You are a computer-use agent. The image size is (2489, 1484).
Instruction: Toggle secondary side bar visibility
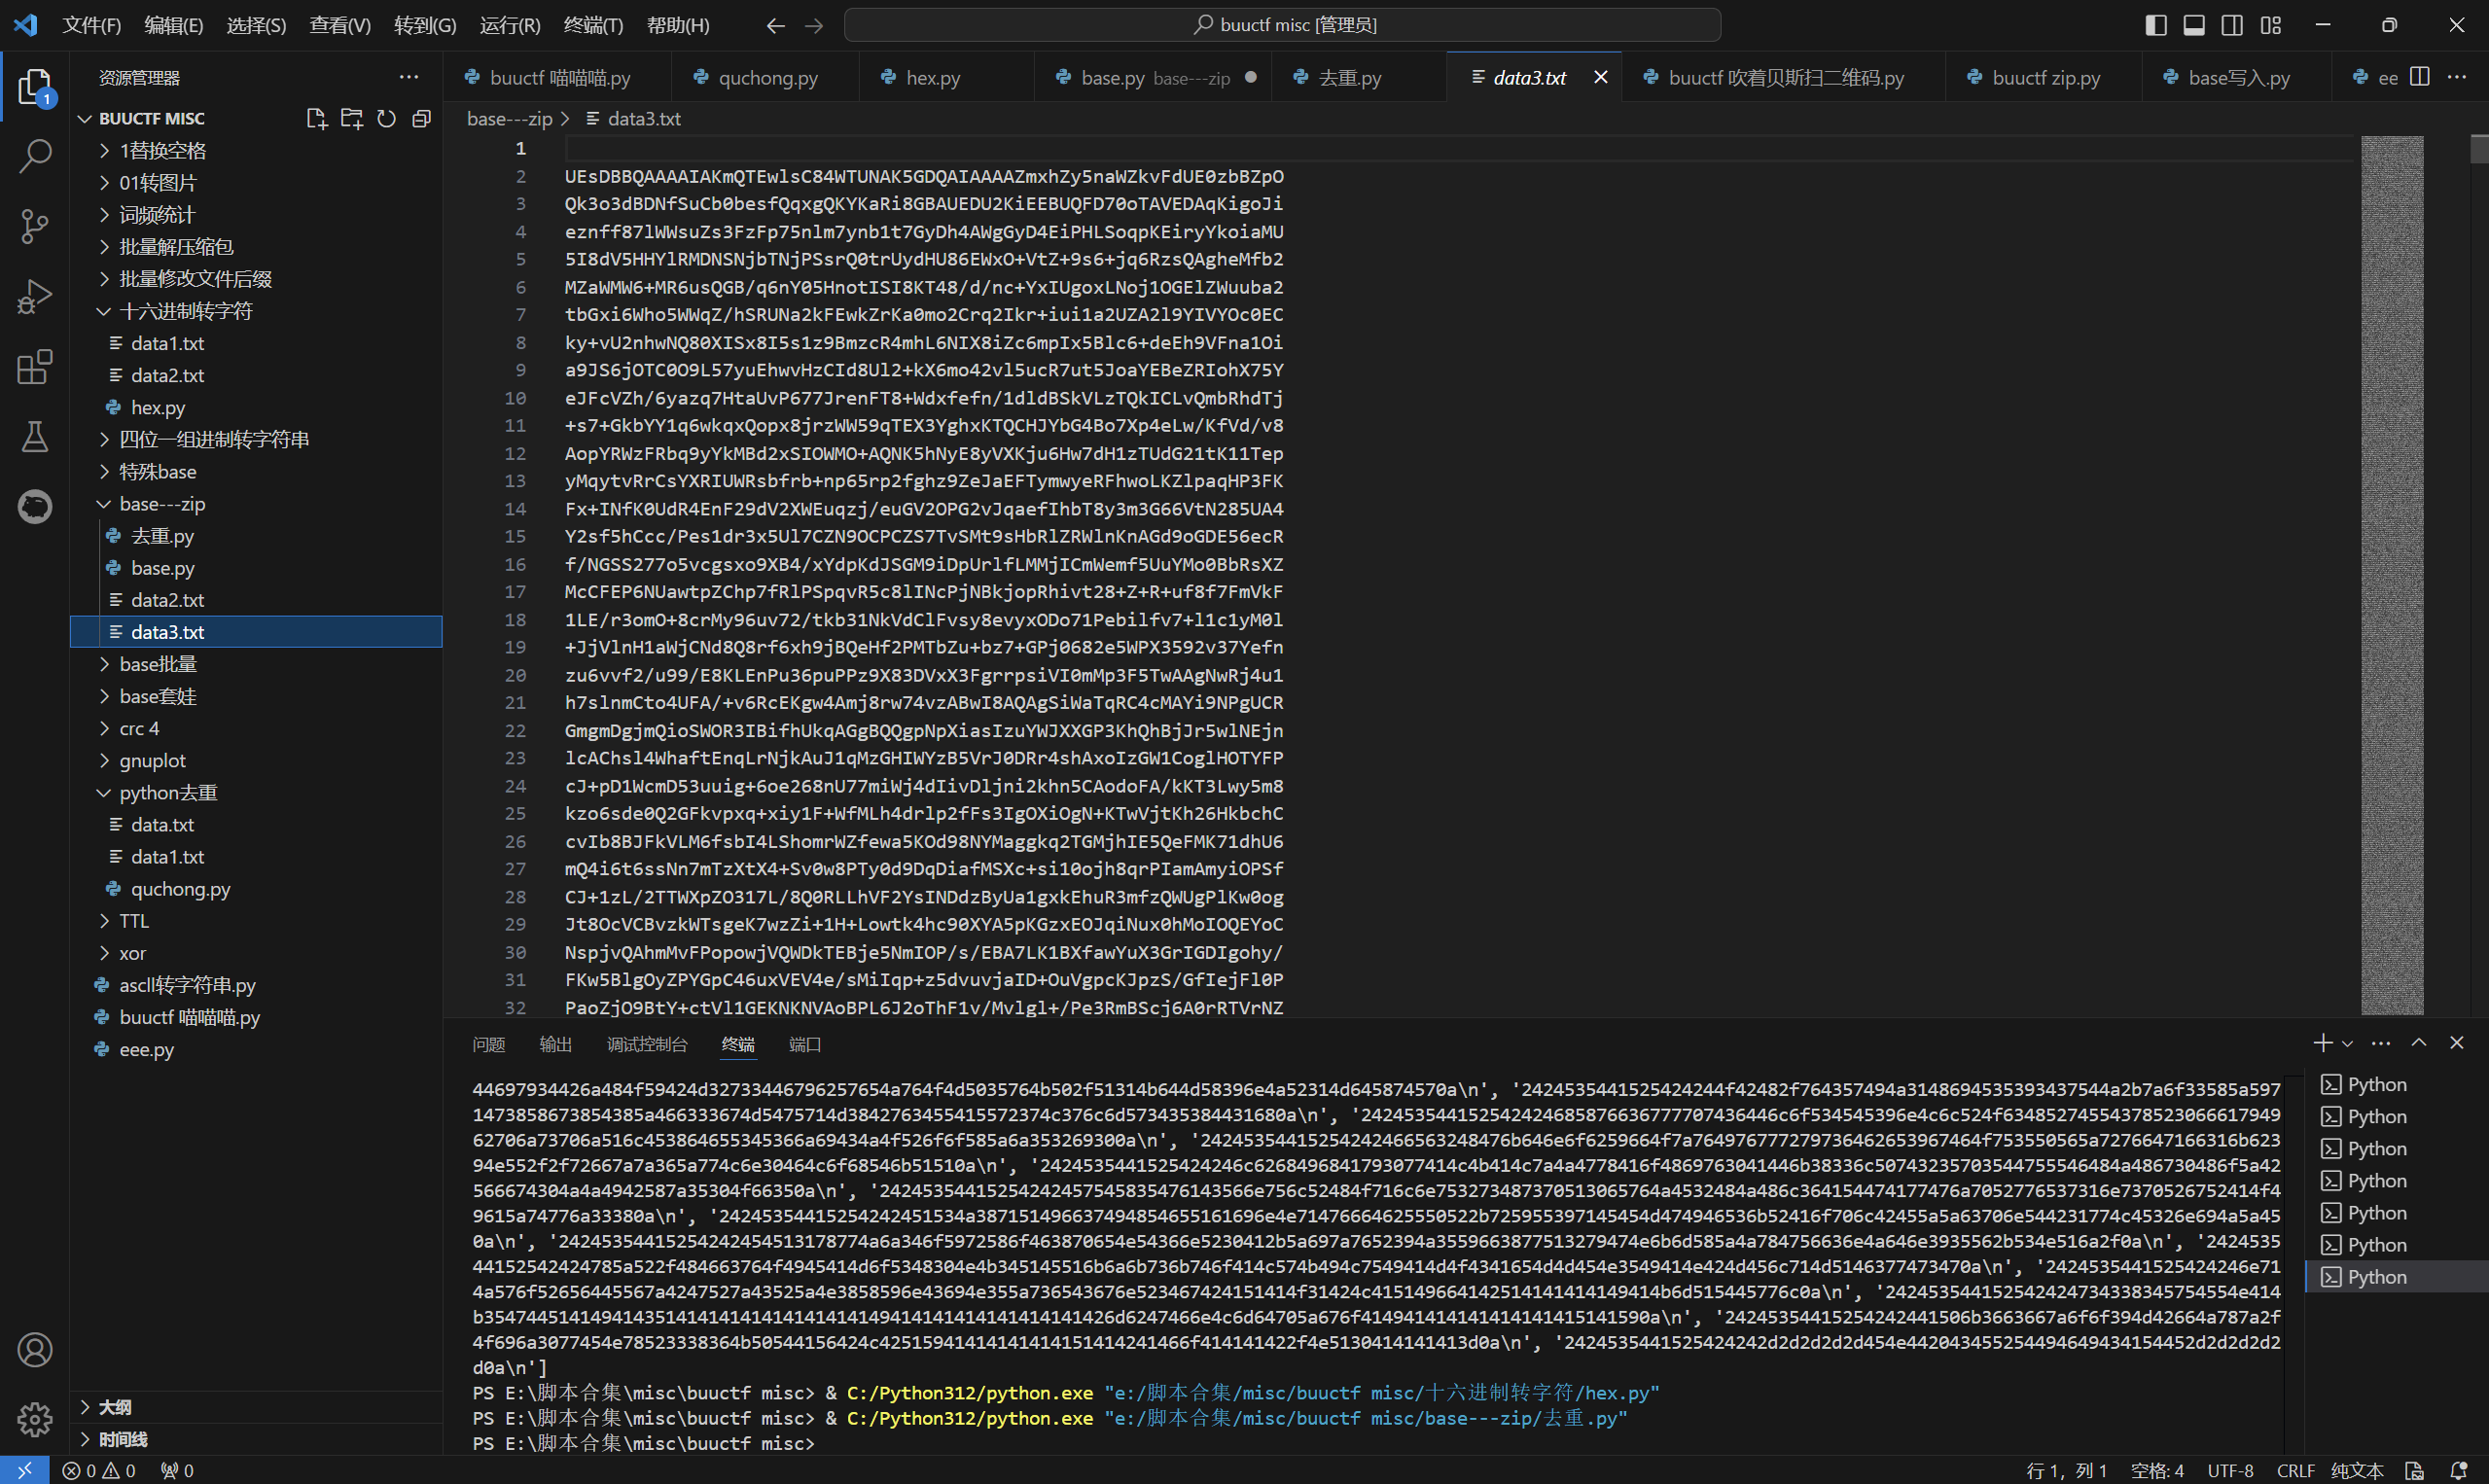pos(2232,25)
